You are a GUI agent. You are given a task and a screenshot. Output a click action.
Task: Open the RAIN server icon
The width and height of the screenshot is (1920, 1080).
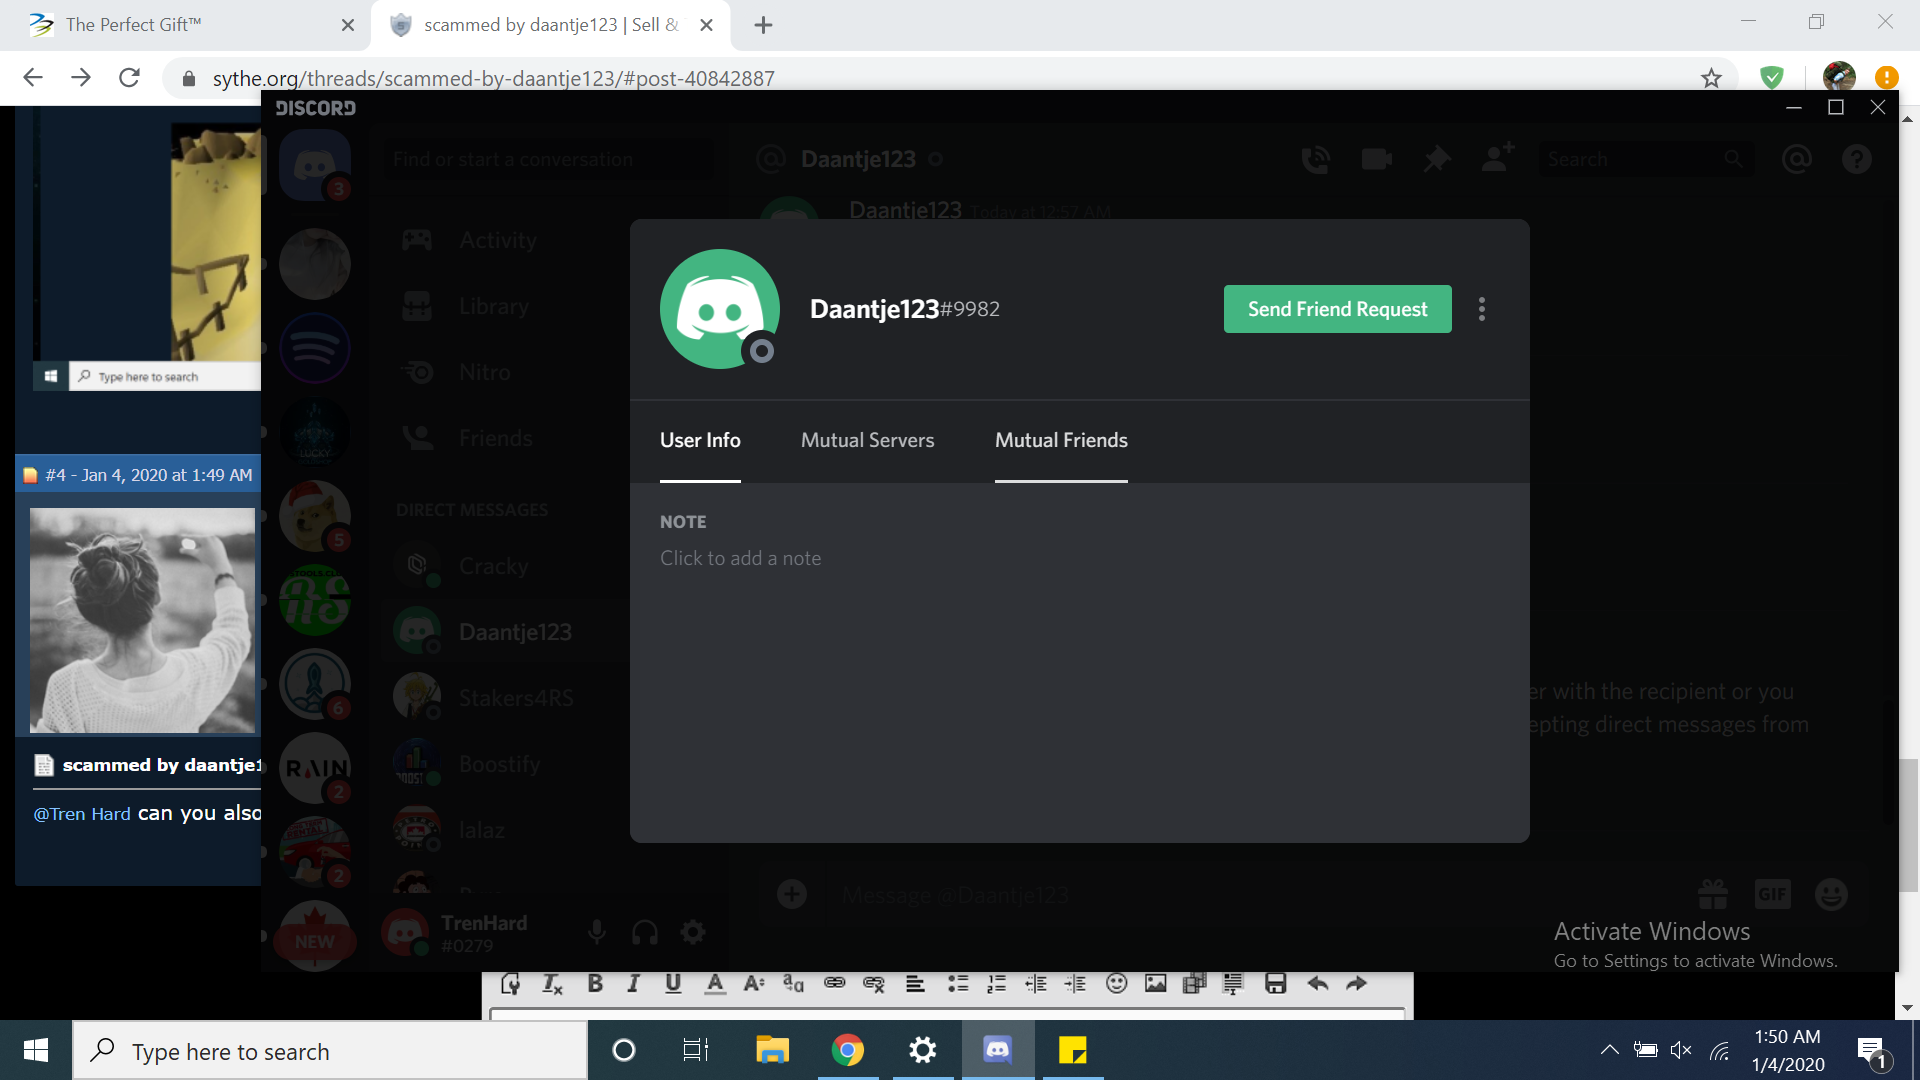pos(315,768)
